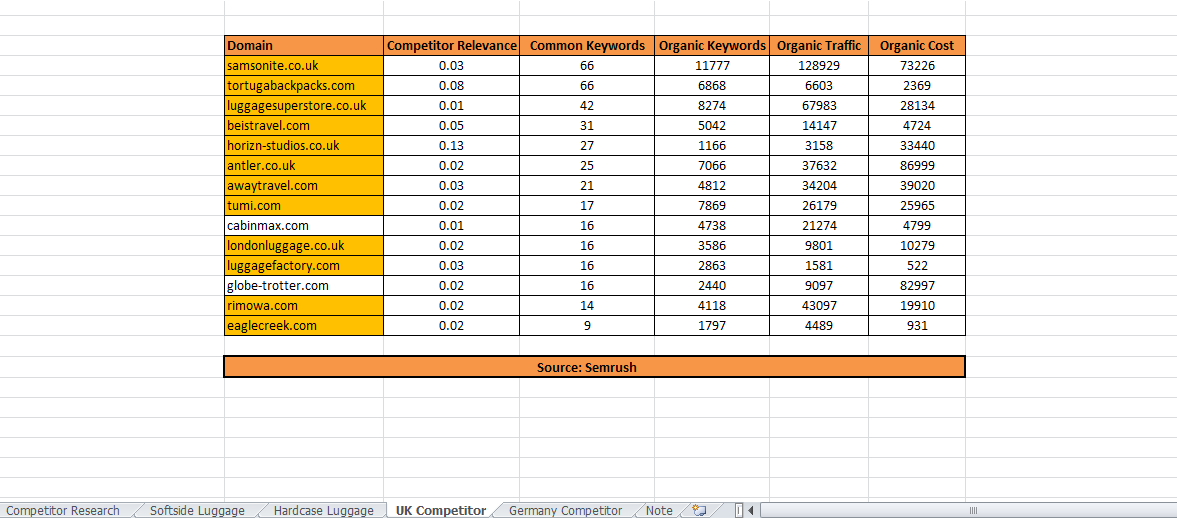Select organic cost value 2369
The height and width of the screenshot is (519, 1177).
pos(917,86)
